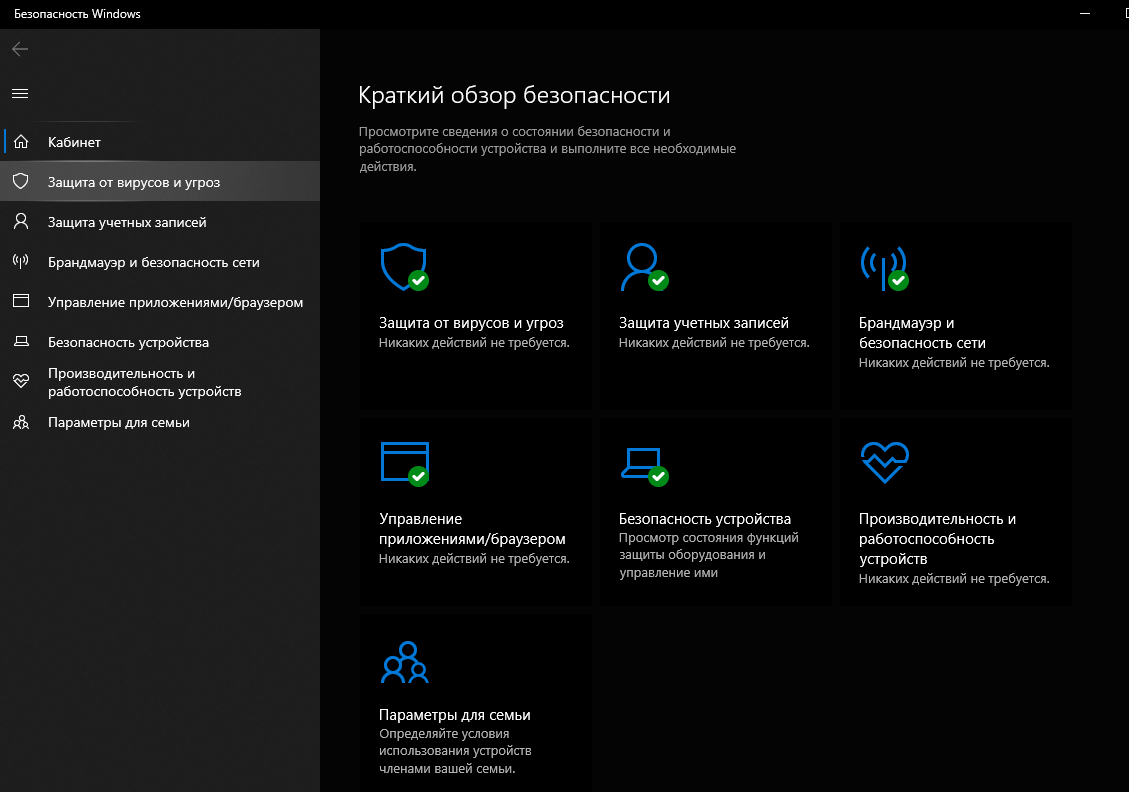Click heart icon beside Производительность in sidebar
The height and width of the screenshot is (792, 1129).
(21, 381)
